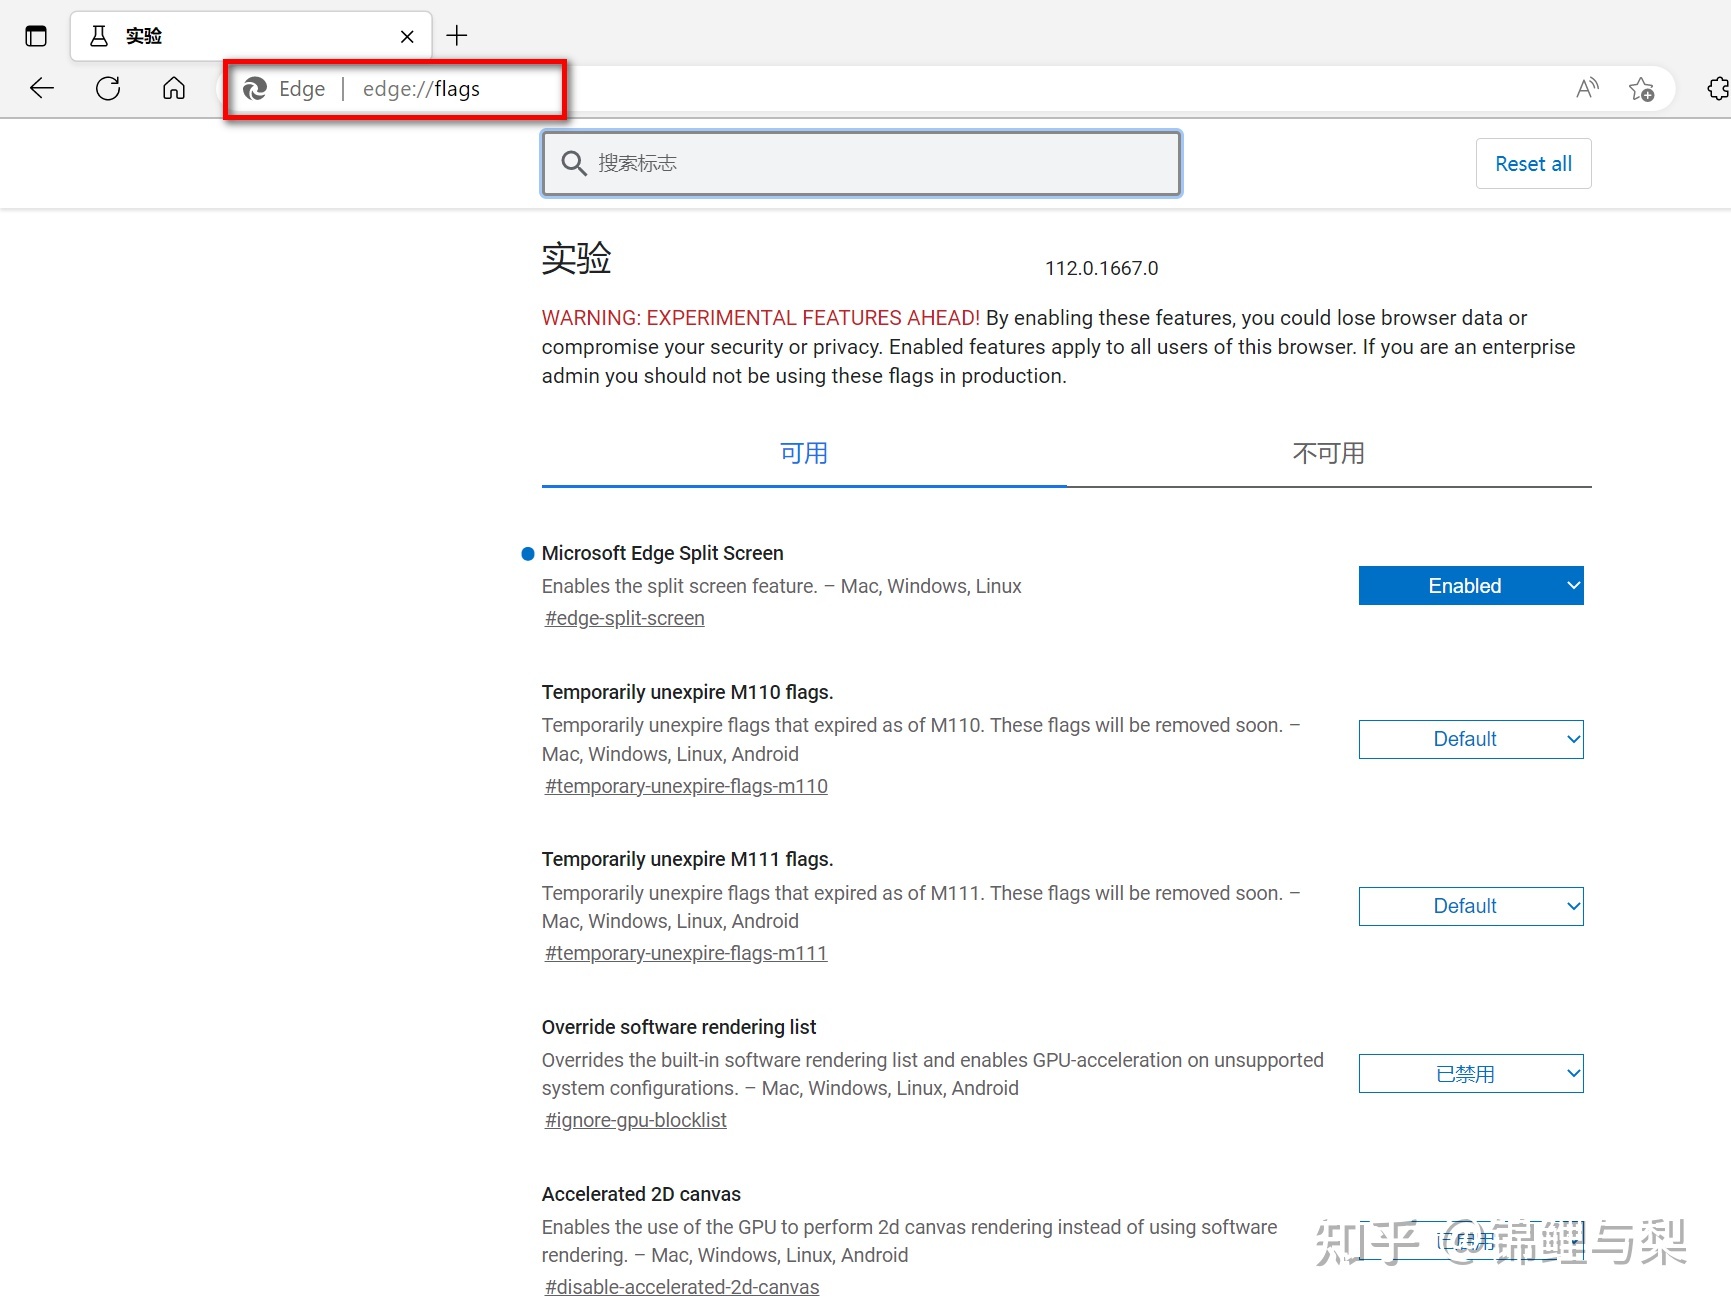The image size is (1731, 1311).
Task: Click the blue modified-flag dot indicator
Action: click(528, 554)
